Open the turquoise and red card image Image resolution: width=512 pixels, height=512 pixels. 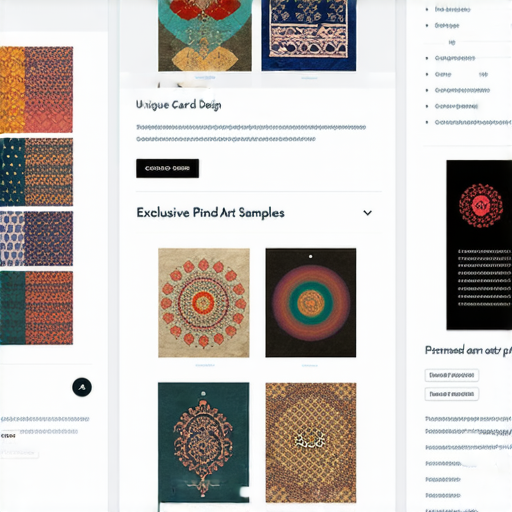(x=205, y=35)
